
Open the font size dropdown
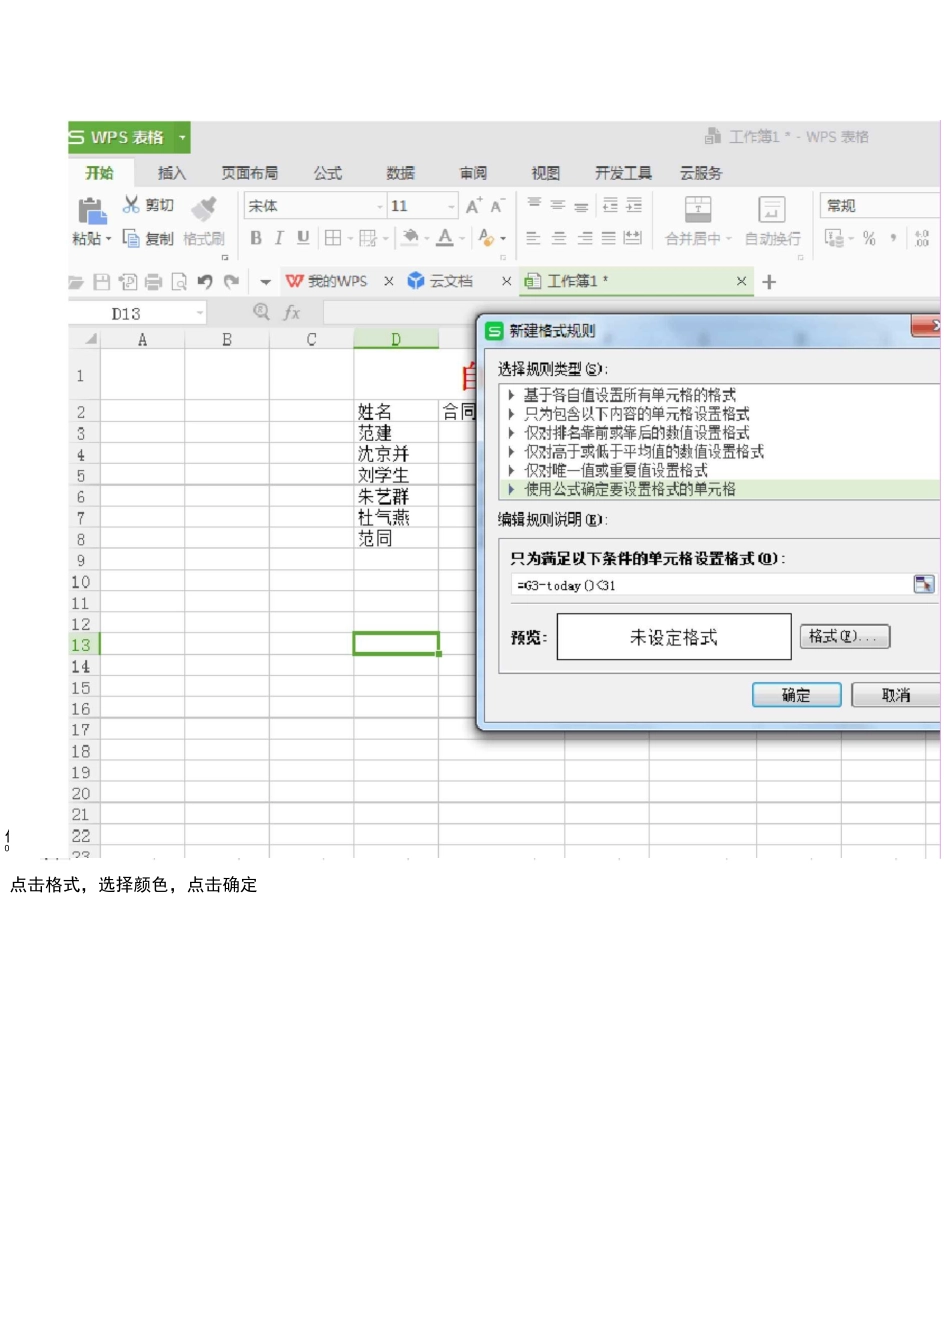[x=452, y=206]
